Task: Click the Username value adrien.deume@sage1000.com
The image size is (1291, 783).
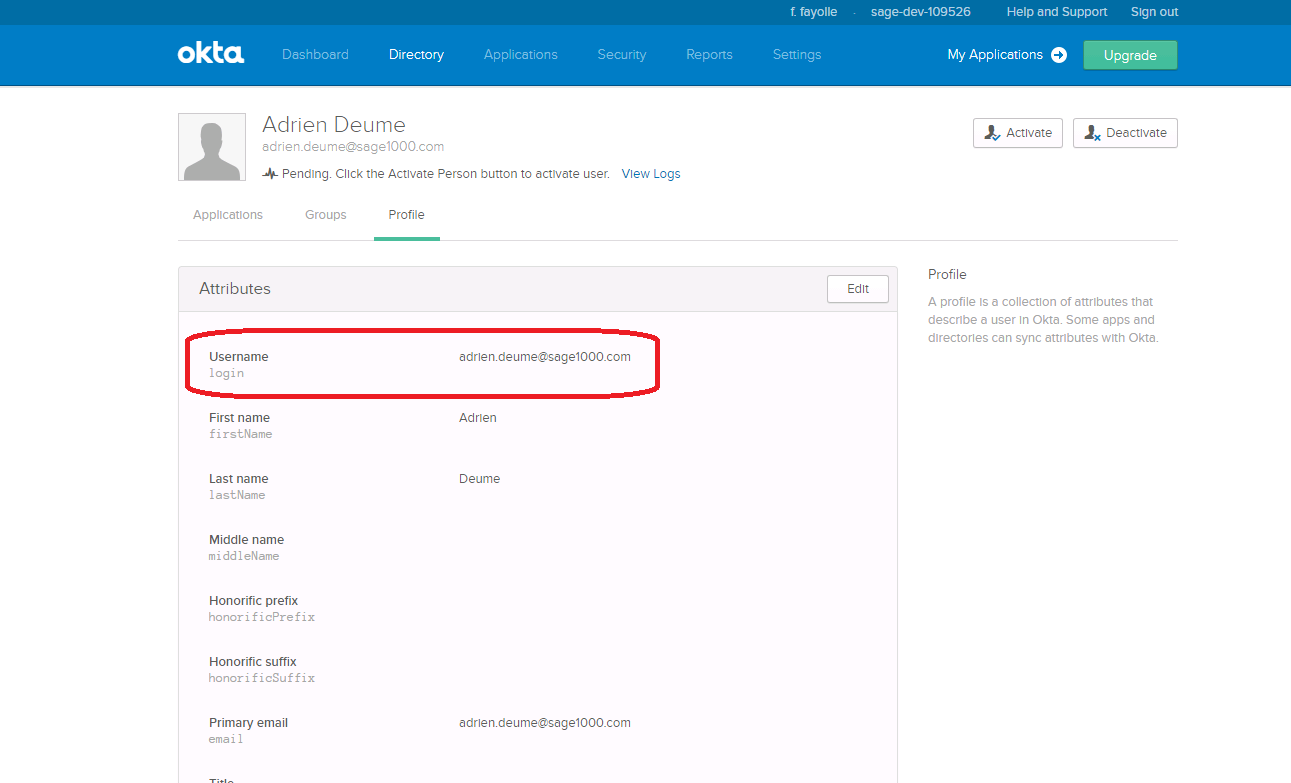Action: pyautogui.click(x=545, y=357)
